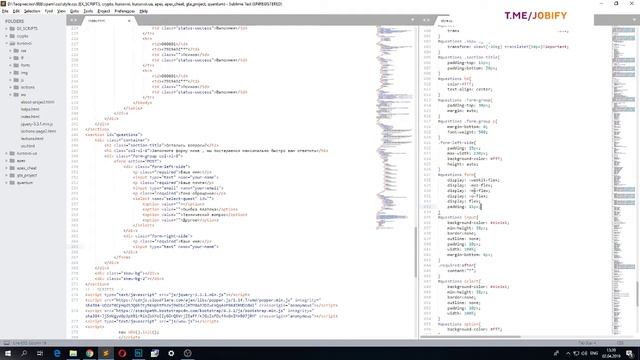
Task: Click the form action="POST" line
Action: click(138, 161)
